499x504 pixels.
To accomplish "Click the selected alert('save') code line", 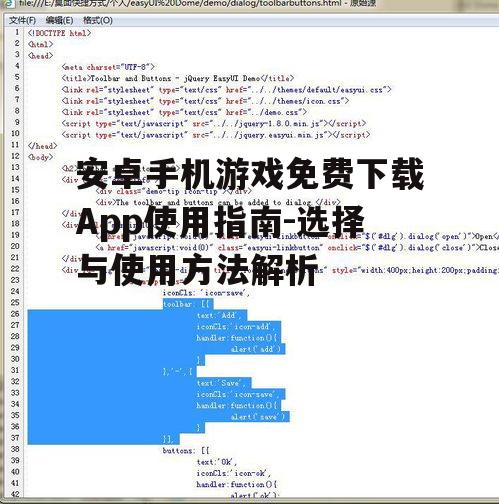I will pyautogui.click(x=258, y=417).
